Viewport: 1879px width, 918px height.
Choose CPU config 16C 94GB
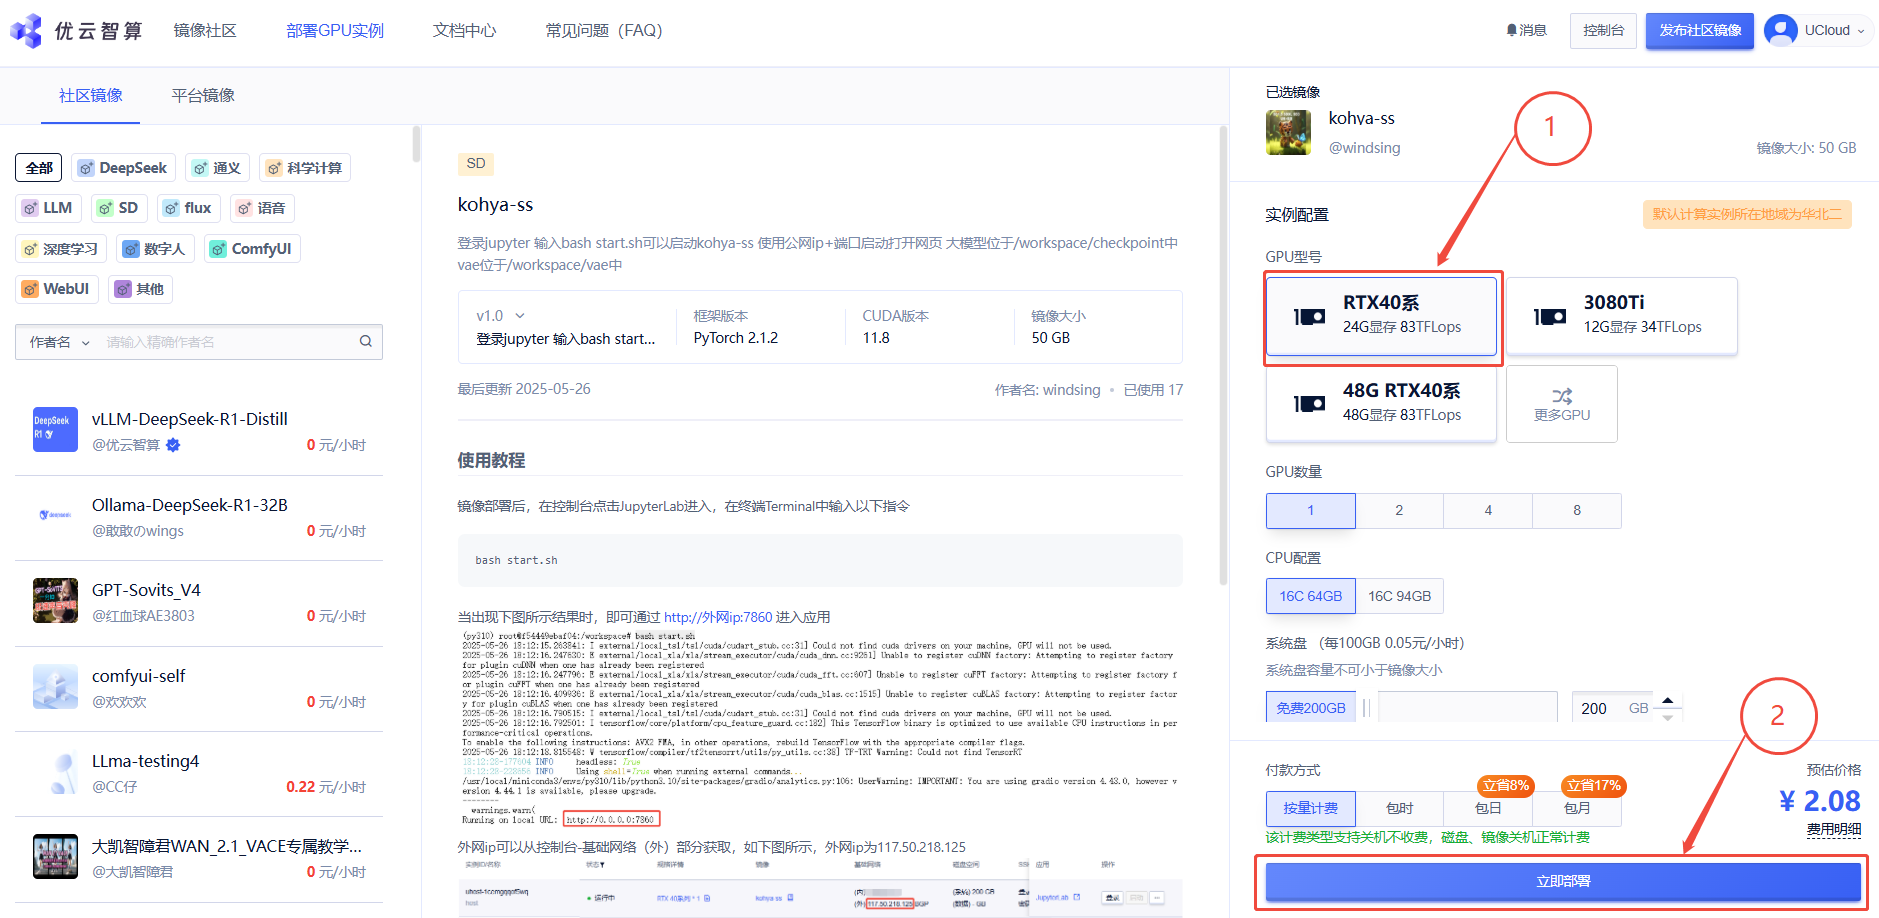1399,596
